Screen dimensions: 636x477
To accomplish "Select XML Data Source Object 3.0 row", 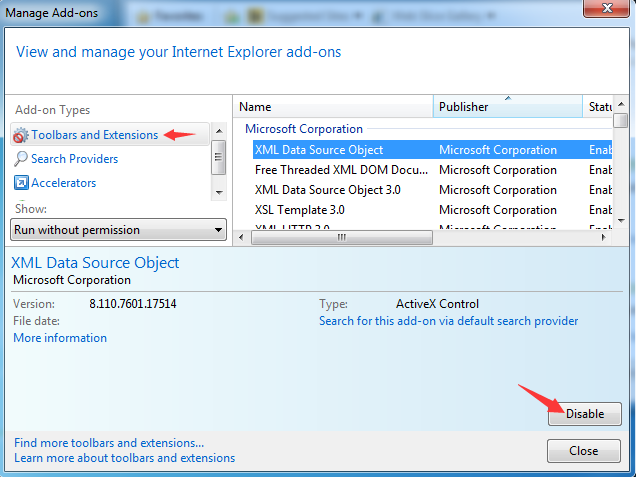I will click(x=432, y=190).
